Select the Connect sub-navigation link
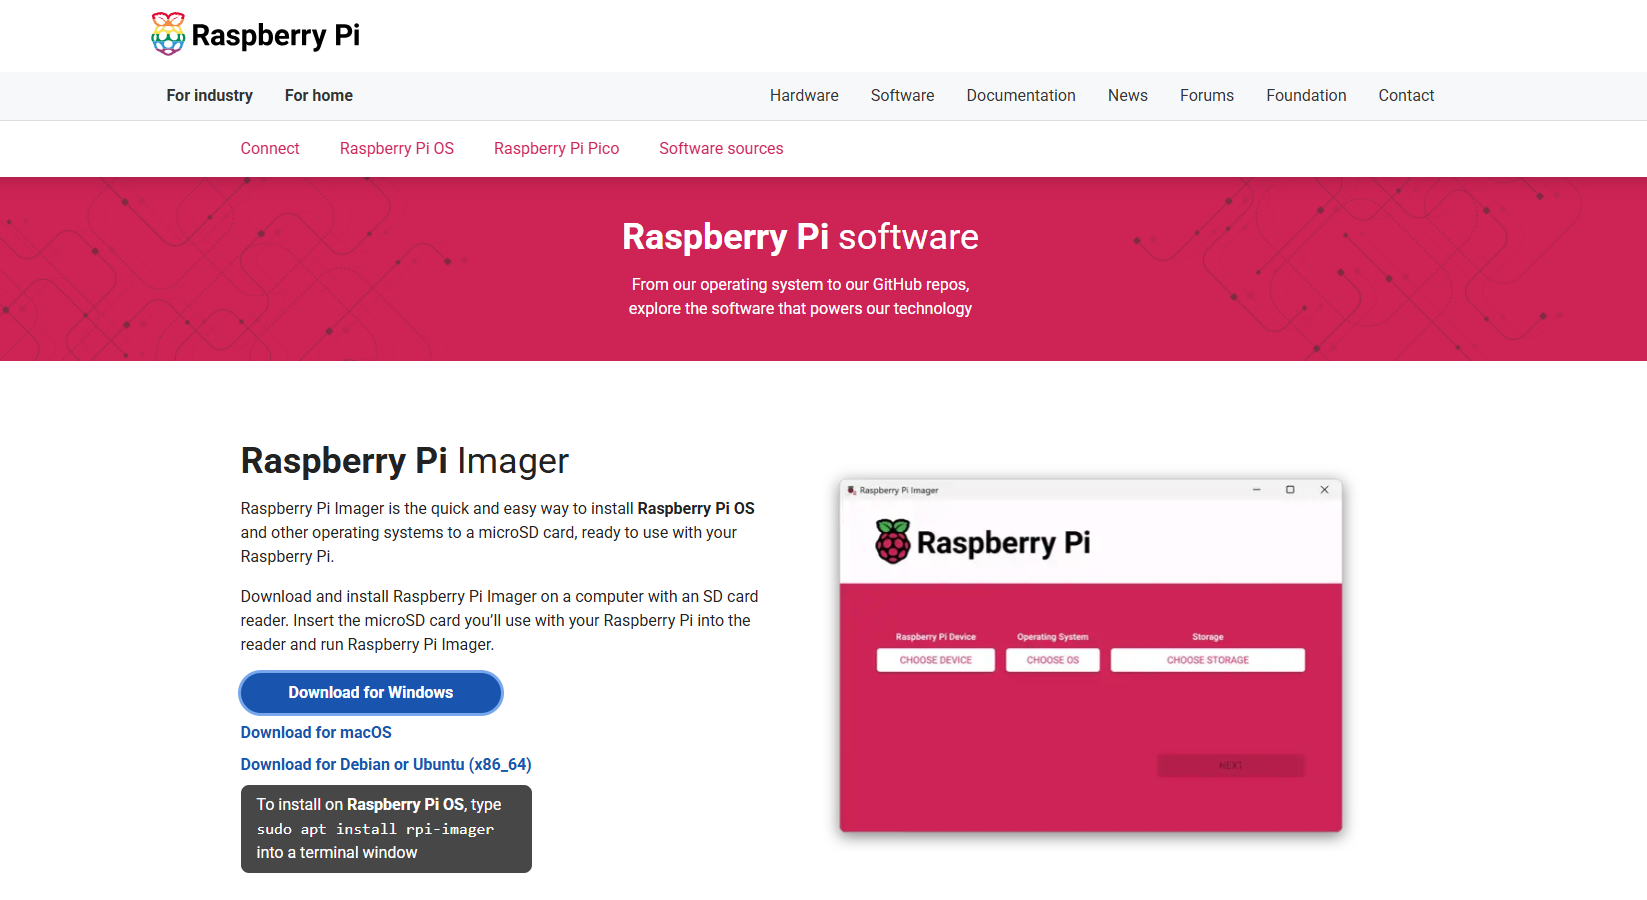Screen dimensions: 1647x900 coord(269,148)
